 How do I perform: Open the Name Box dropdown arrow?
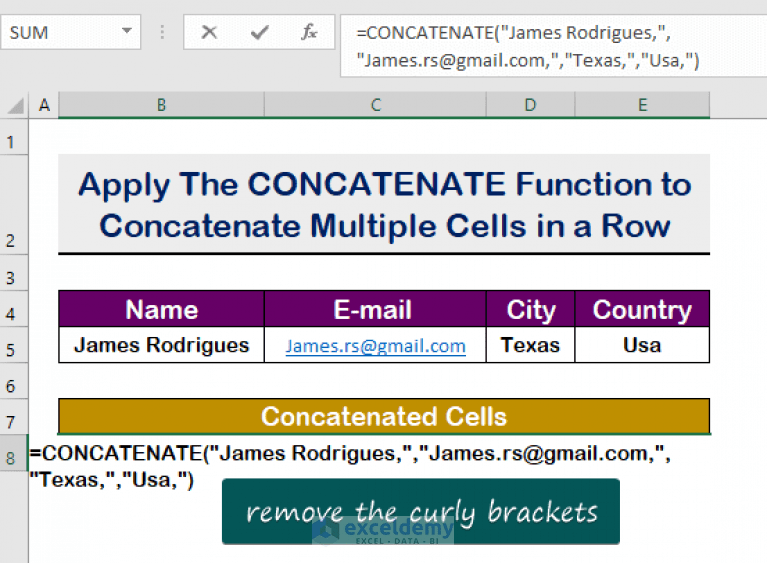127,31
